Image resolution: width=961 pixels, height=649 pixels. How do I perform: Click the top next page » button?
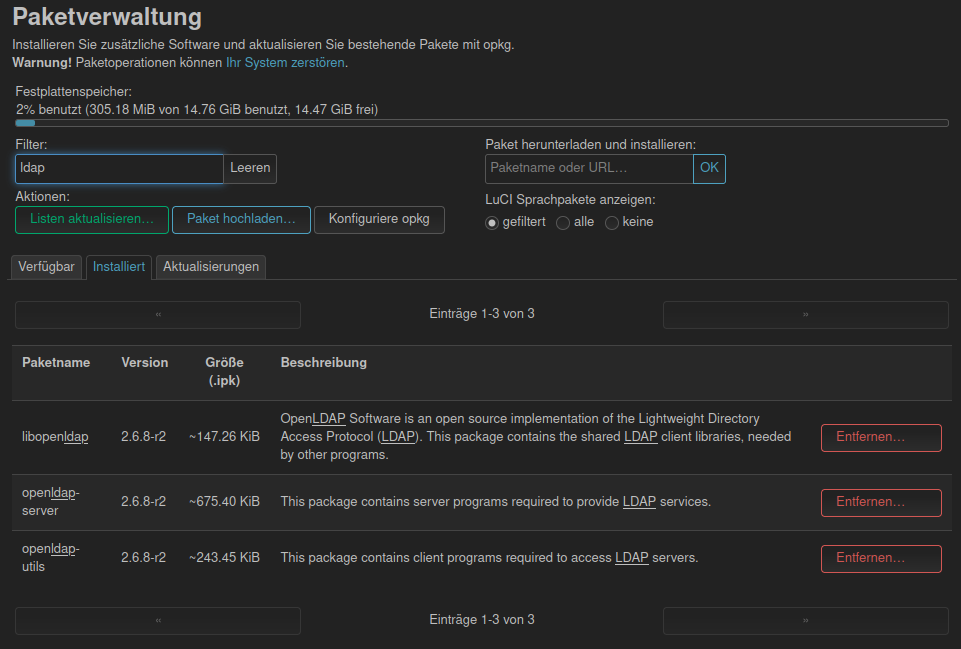pyautogui.click(x=805, y=315)
